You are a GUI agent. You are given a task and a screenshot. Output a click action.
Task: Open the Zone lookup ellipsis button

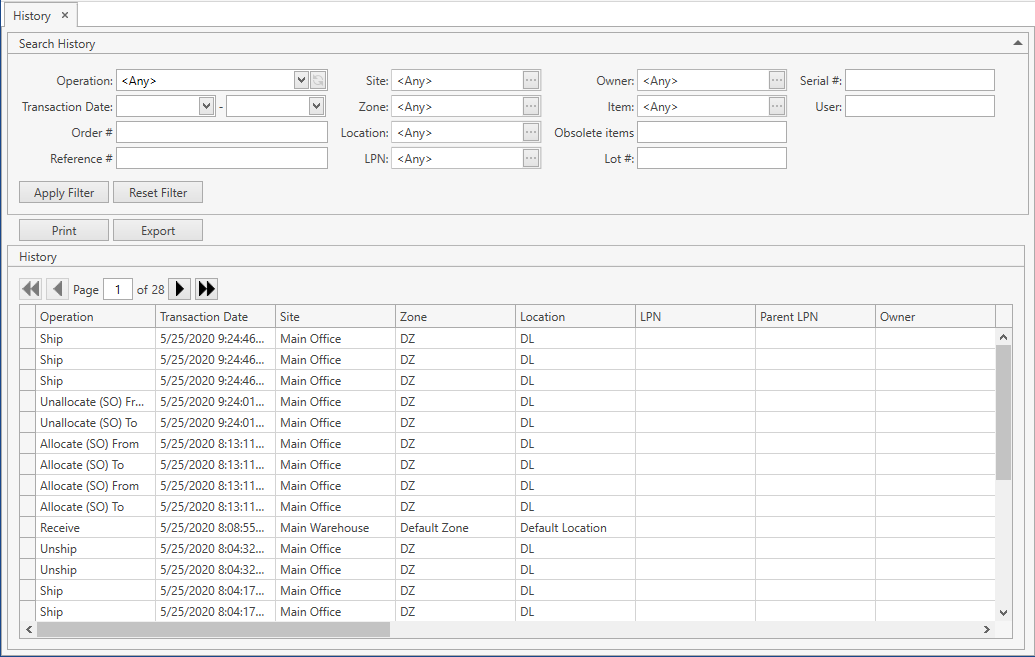point(531,107)
